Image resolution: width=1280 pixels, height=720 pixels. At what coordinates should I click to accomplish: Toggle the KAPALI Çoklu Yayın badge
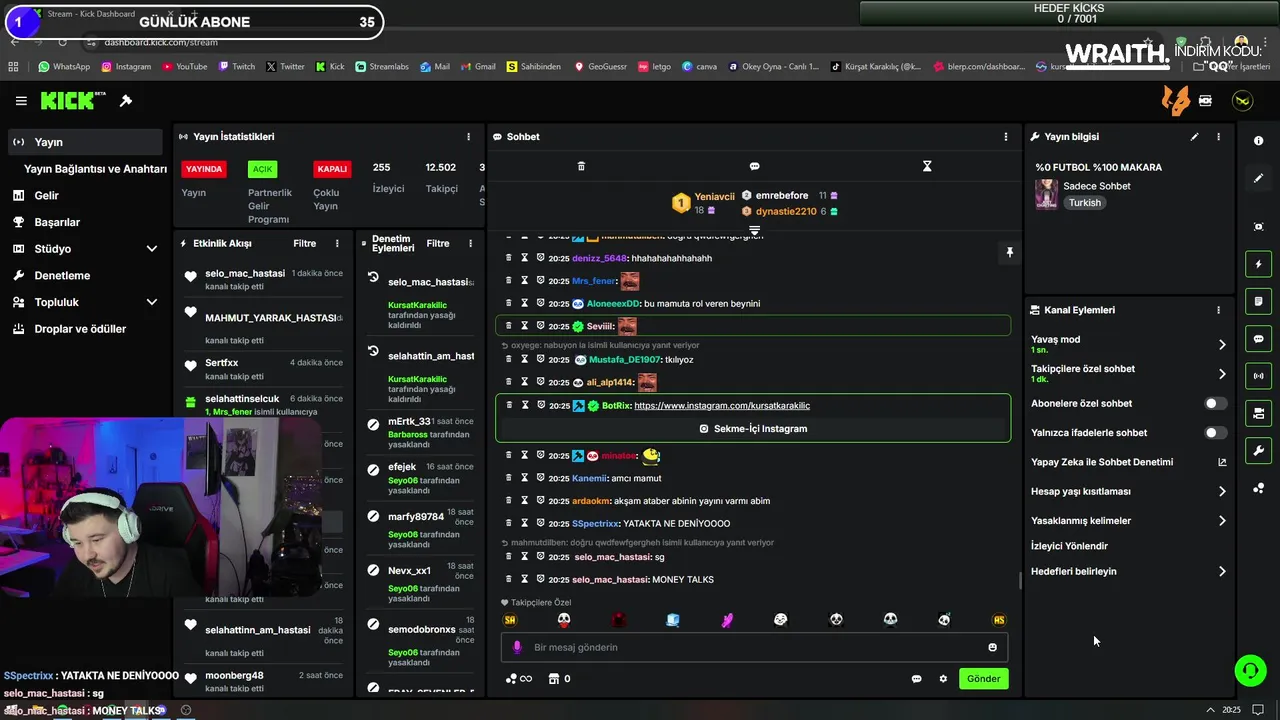(332, 169)
